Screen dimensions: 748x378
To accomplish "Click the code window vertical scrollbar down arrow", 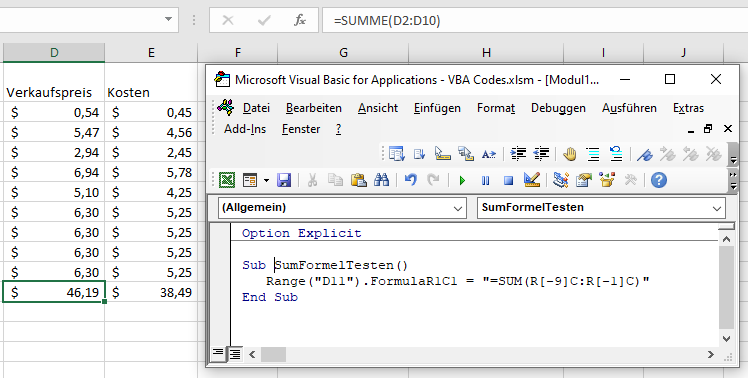I will pos(727,338).
